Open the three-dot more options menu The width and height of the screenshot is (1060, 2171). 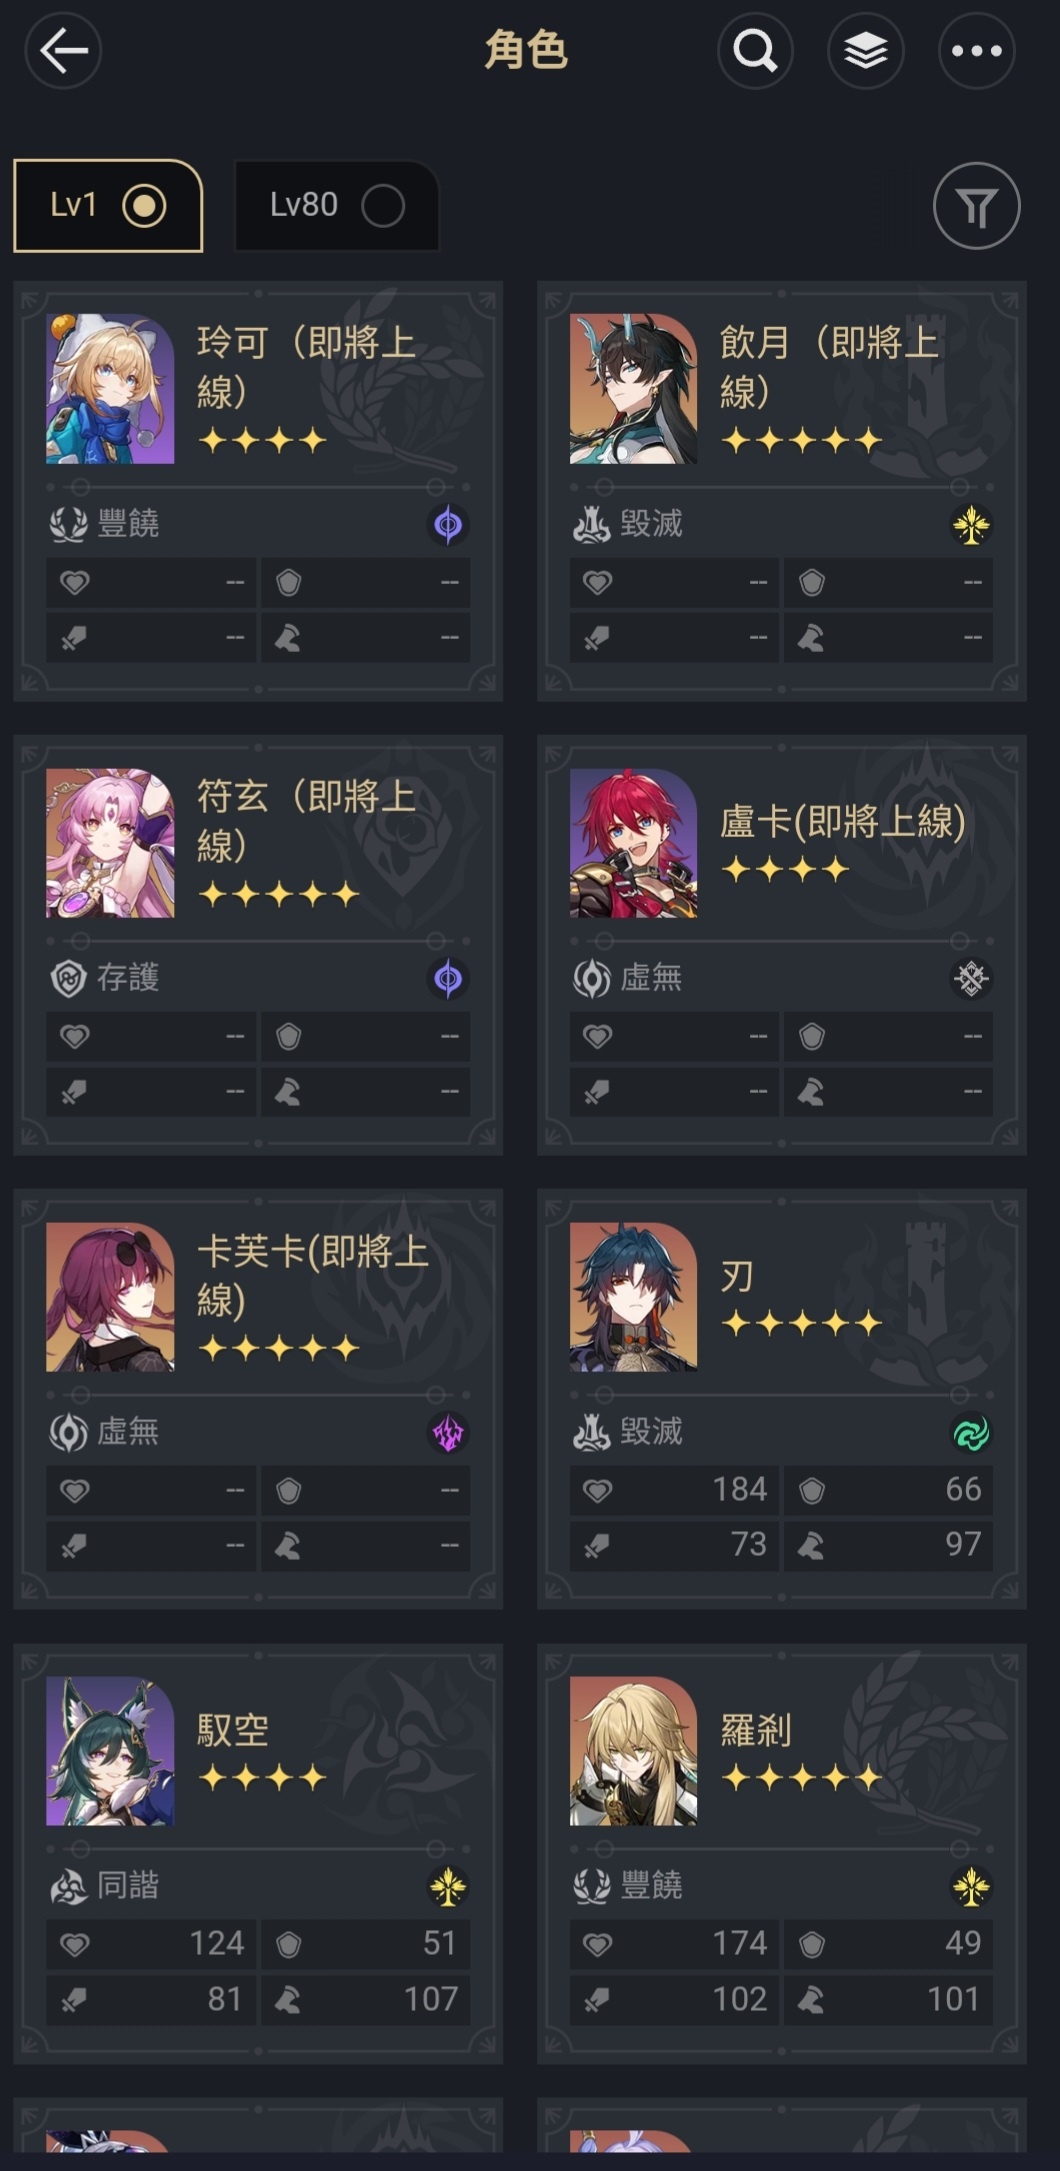[x=977, y=50]
